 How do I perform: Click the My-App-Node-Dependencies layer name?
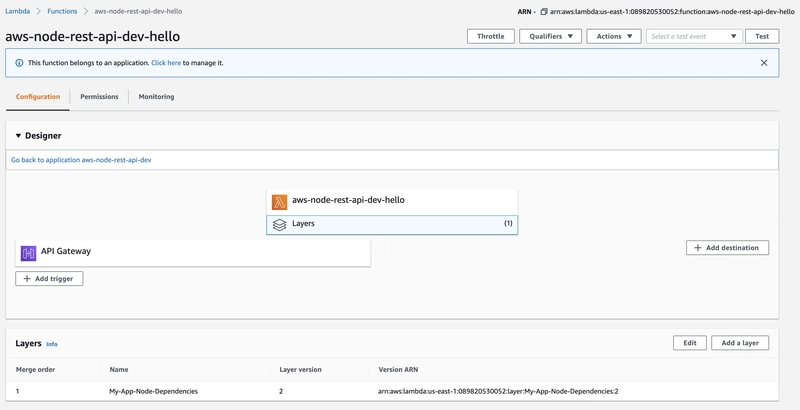[154, 392]
